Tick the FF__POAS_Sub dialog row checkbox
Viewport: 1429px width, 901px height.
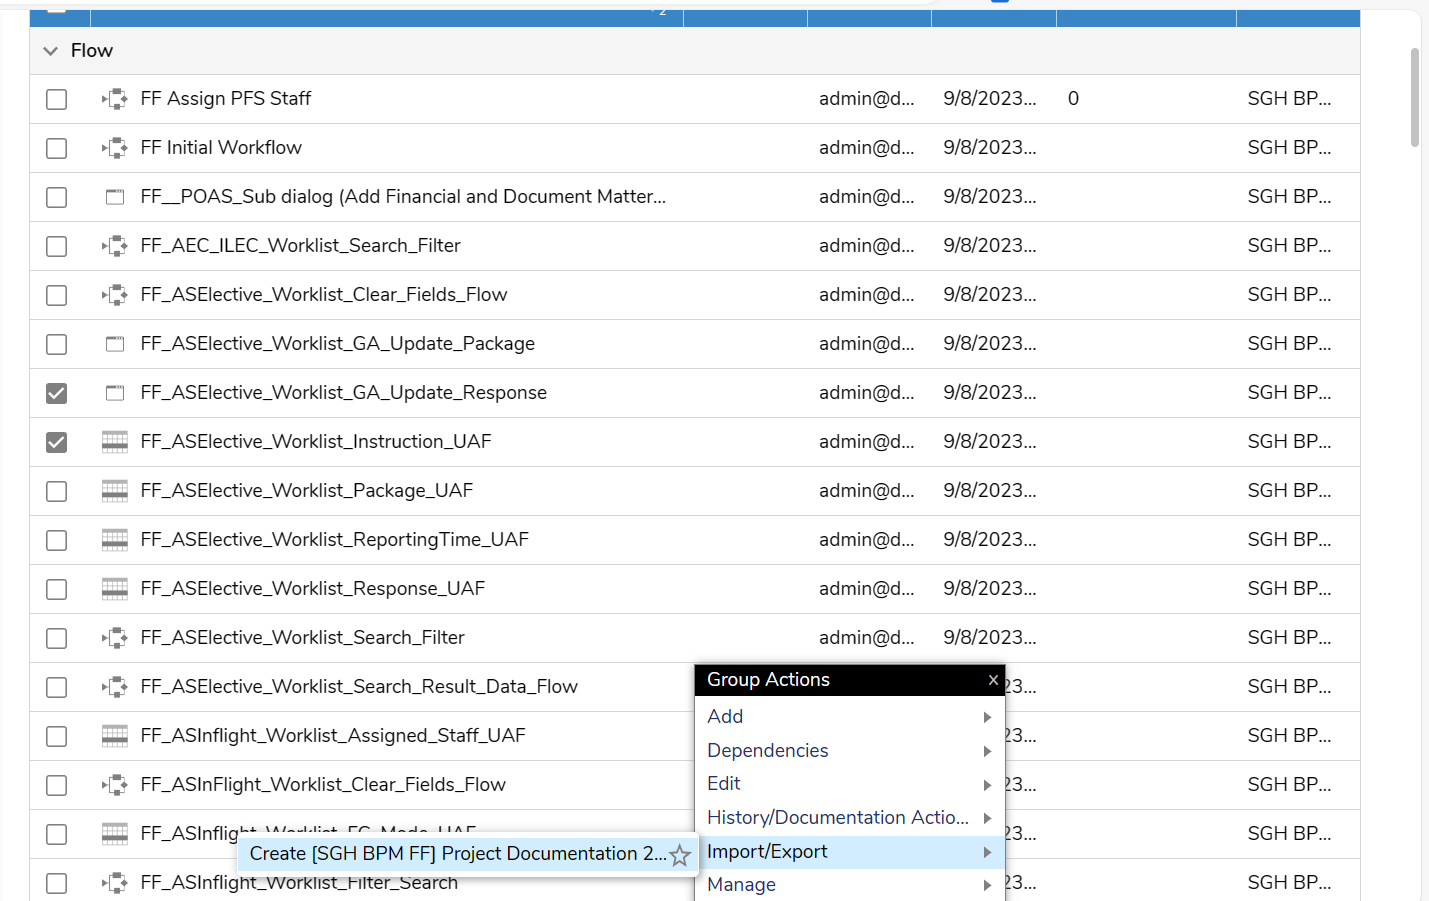(57, 197)
